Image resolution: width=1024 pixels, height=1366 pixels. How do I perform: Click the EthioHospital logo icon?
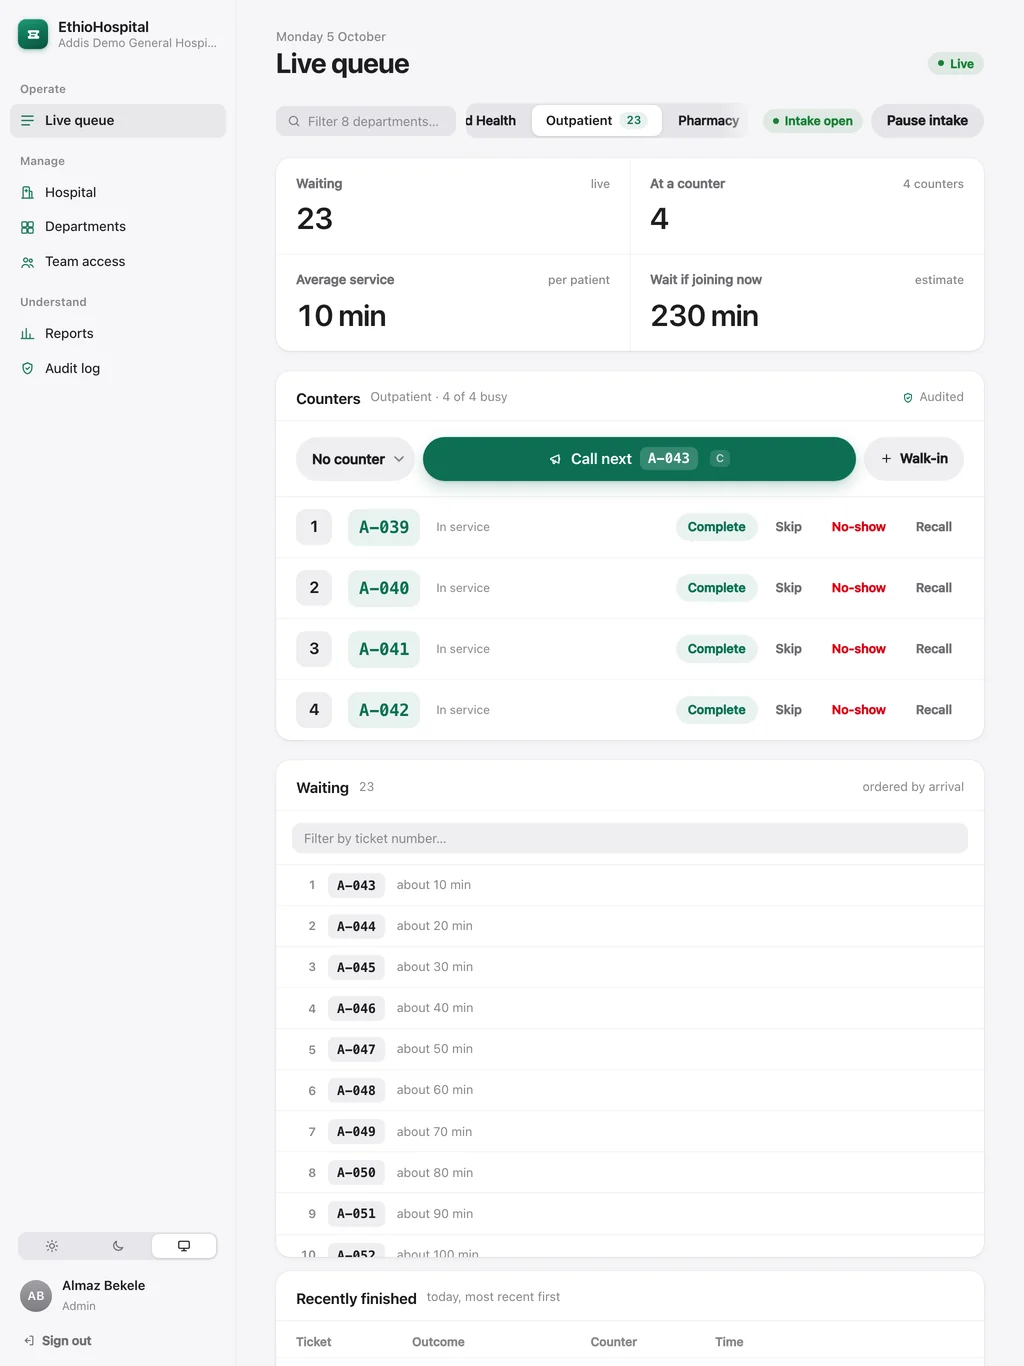pyautogui.click(x=33, y=34)
